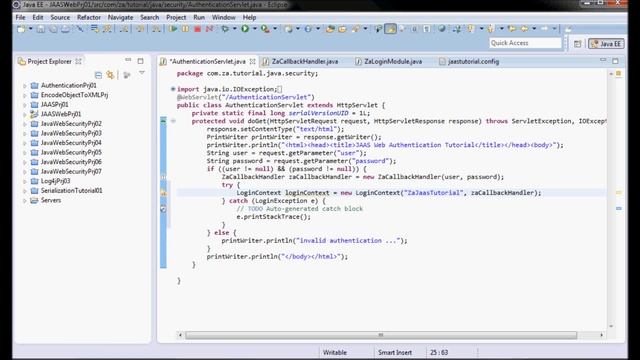
Task: Expand the JAASWebPrj01 project node
Action: pos(25,114)
